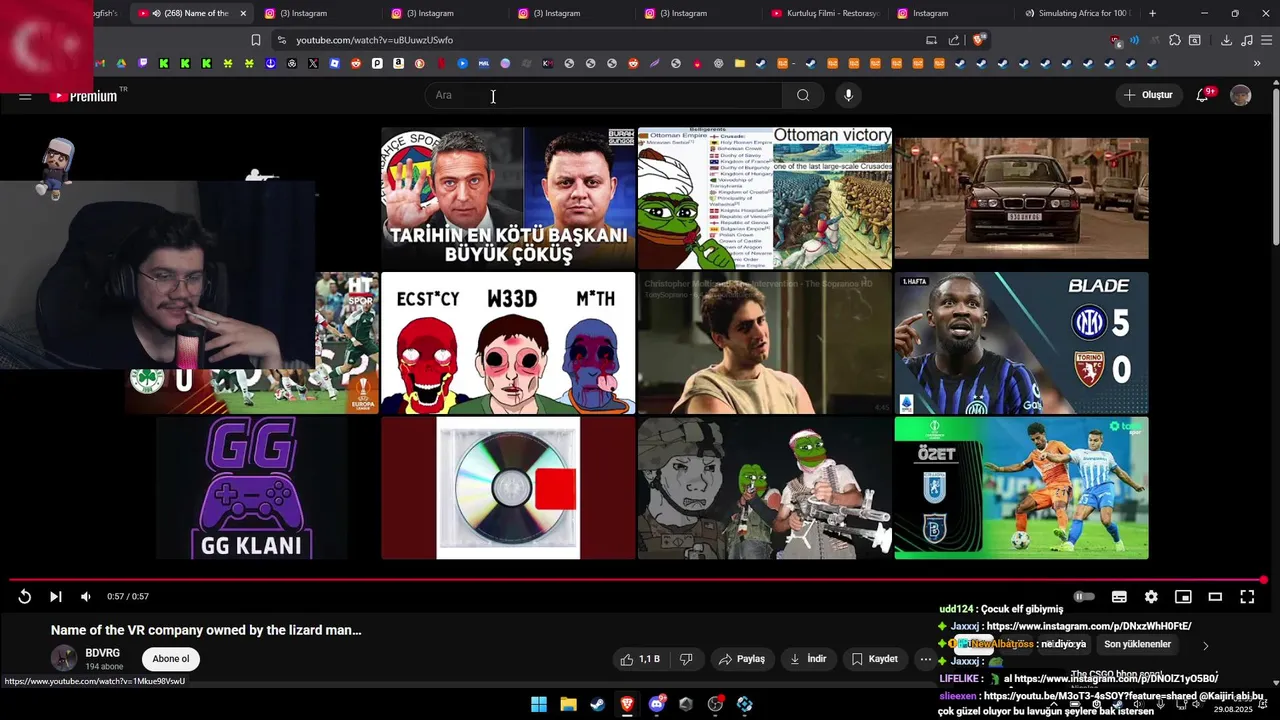Screen dimensions: 1280x720
Task: Download the video with İndir
Action: point(808,659)
